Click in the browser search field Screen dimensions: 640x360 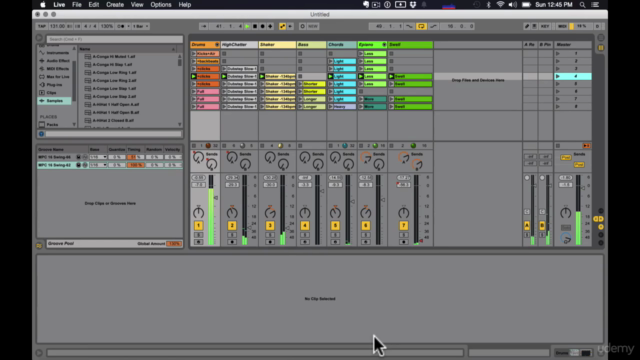(114, 39)
